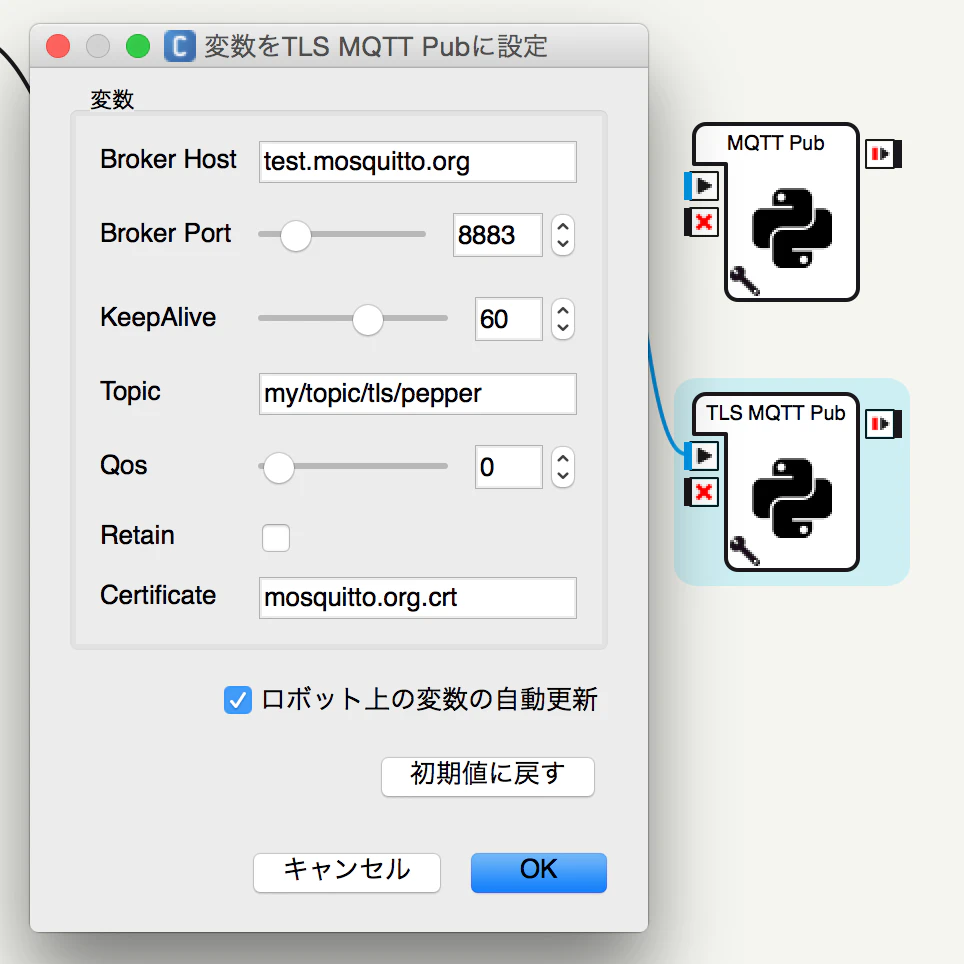Click MQTT Pub box onStart play input

[702, 186]
